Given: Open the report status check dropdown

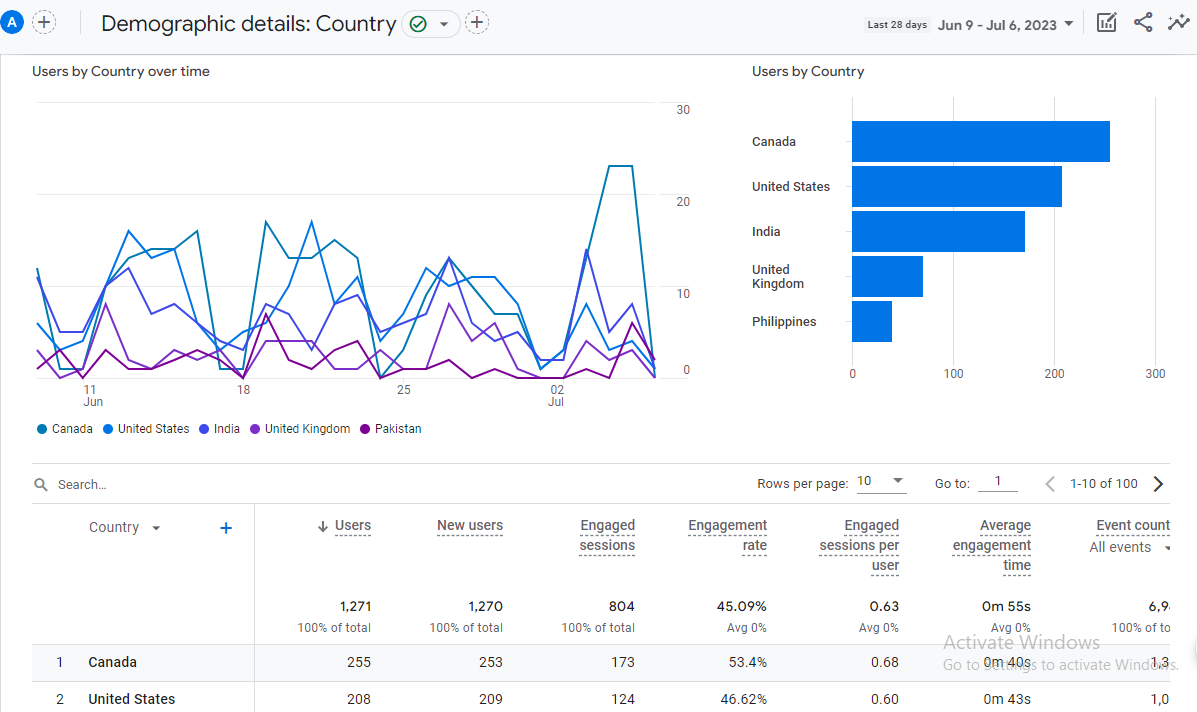Looking at the screenshot, I should [x=431, y=24].
